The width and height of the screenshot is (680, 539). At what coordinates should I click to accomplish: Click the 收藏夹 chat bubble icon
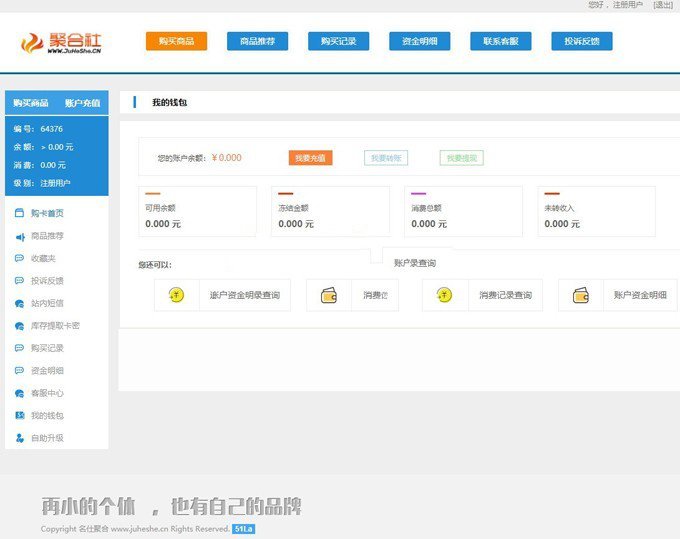20,258
